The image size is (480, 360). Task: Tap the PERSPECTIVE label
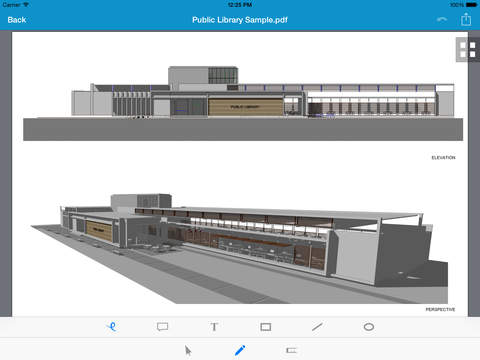click(440, 310)
